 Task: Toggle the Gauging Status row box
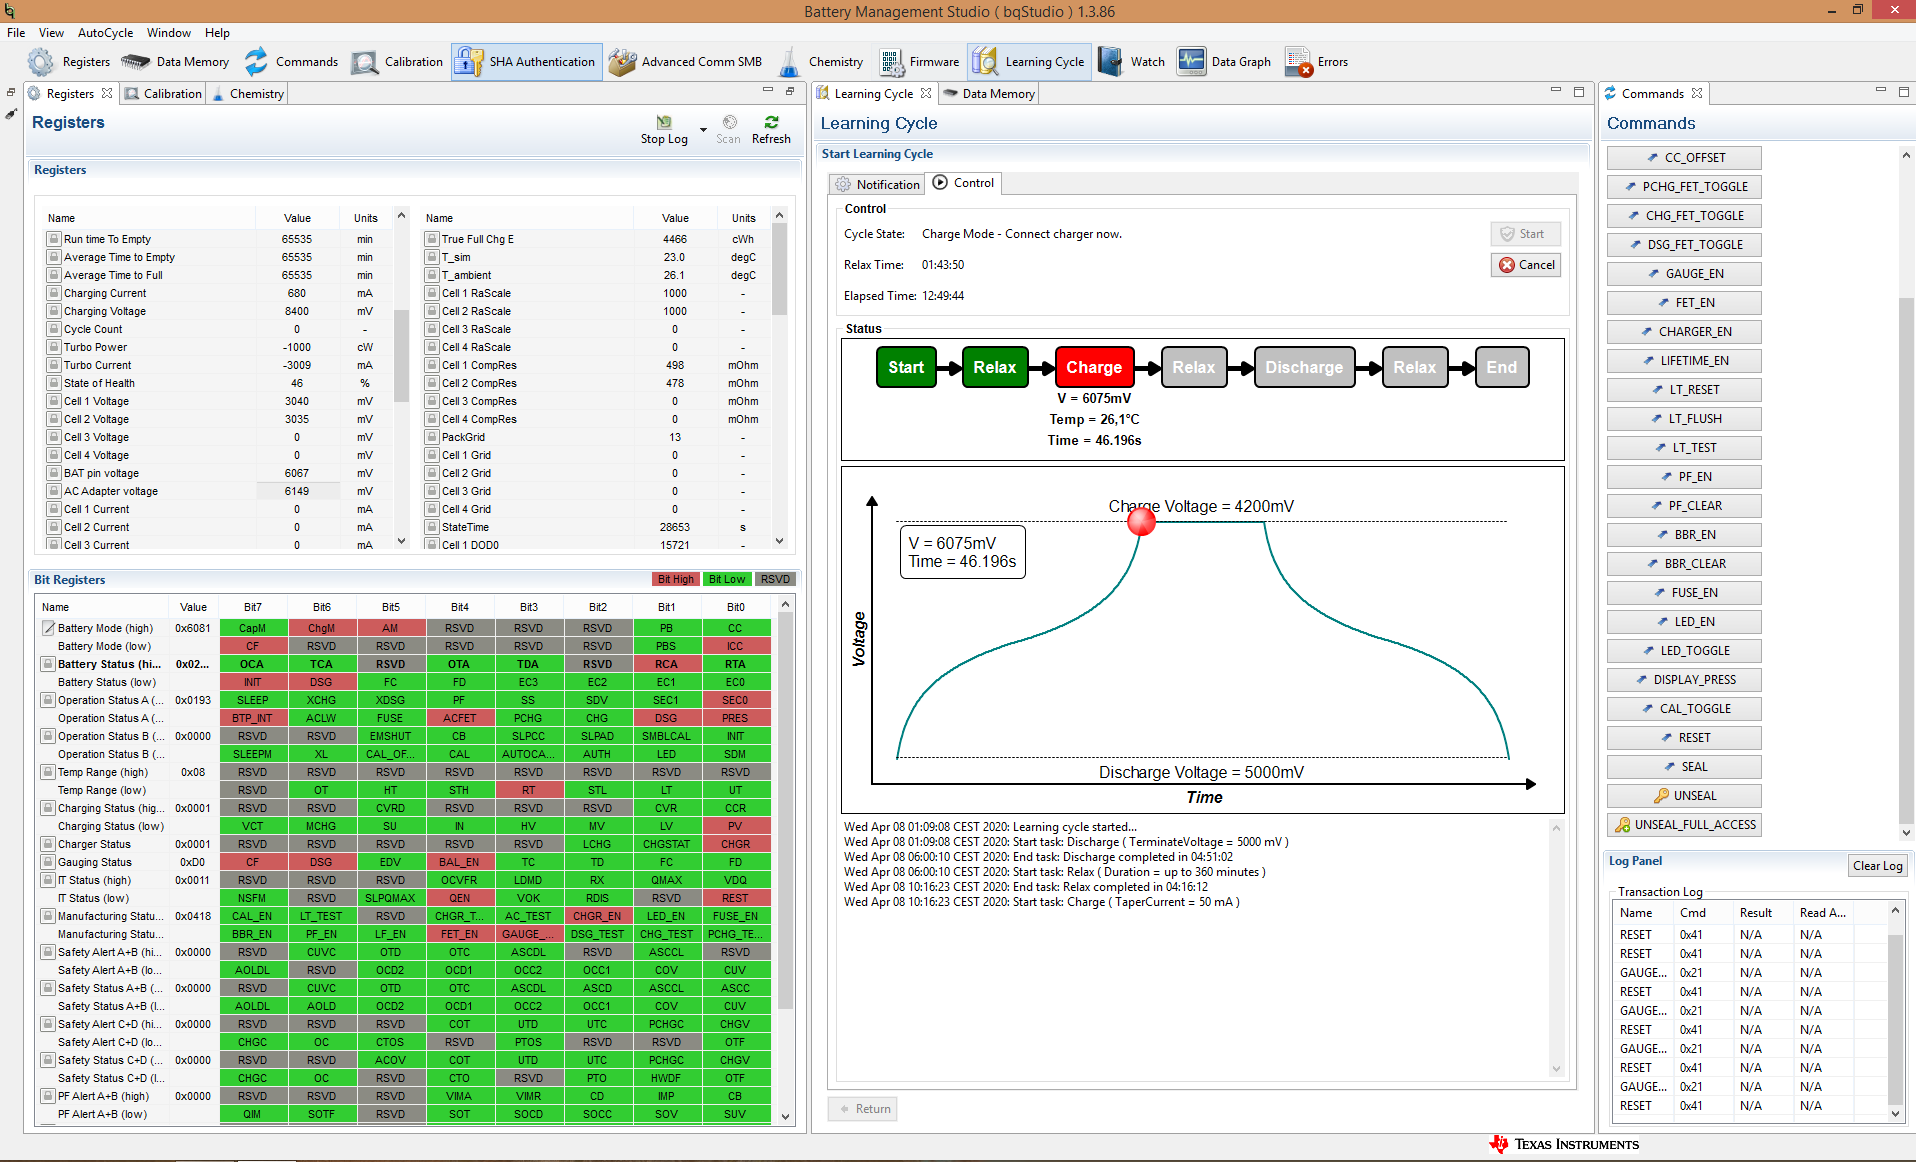coord(47,862)
